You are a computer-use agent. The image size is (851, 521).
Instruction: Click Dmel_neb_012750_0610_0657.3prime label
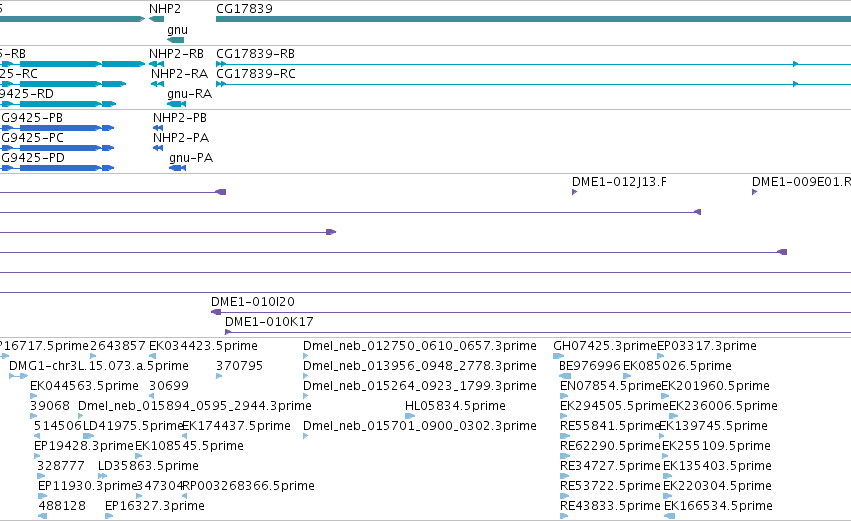[420, 346]
